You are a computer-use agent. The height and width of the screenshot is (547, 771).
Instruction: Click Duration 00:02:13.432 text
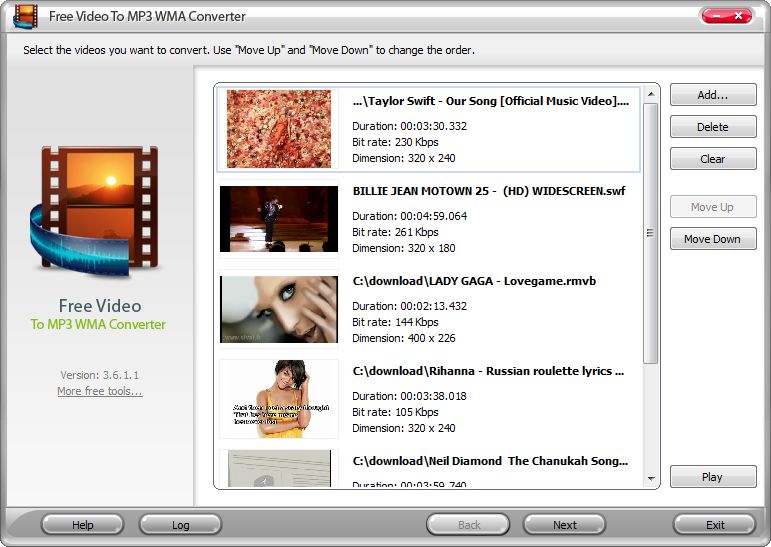[x=410, y=306]
